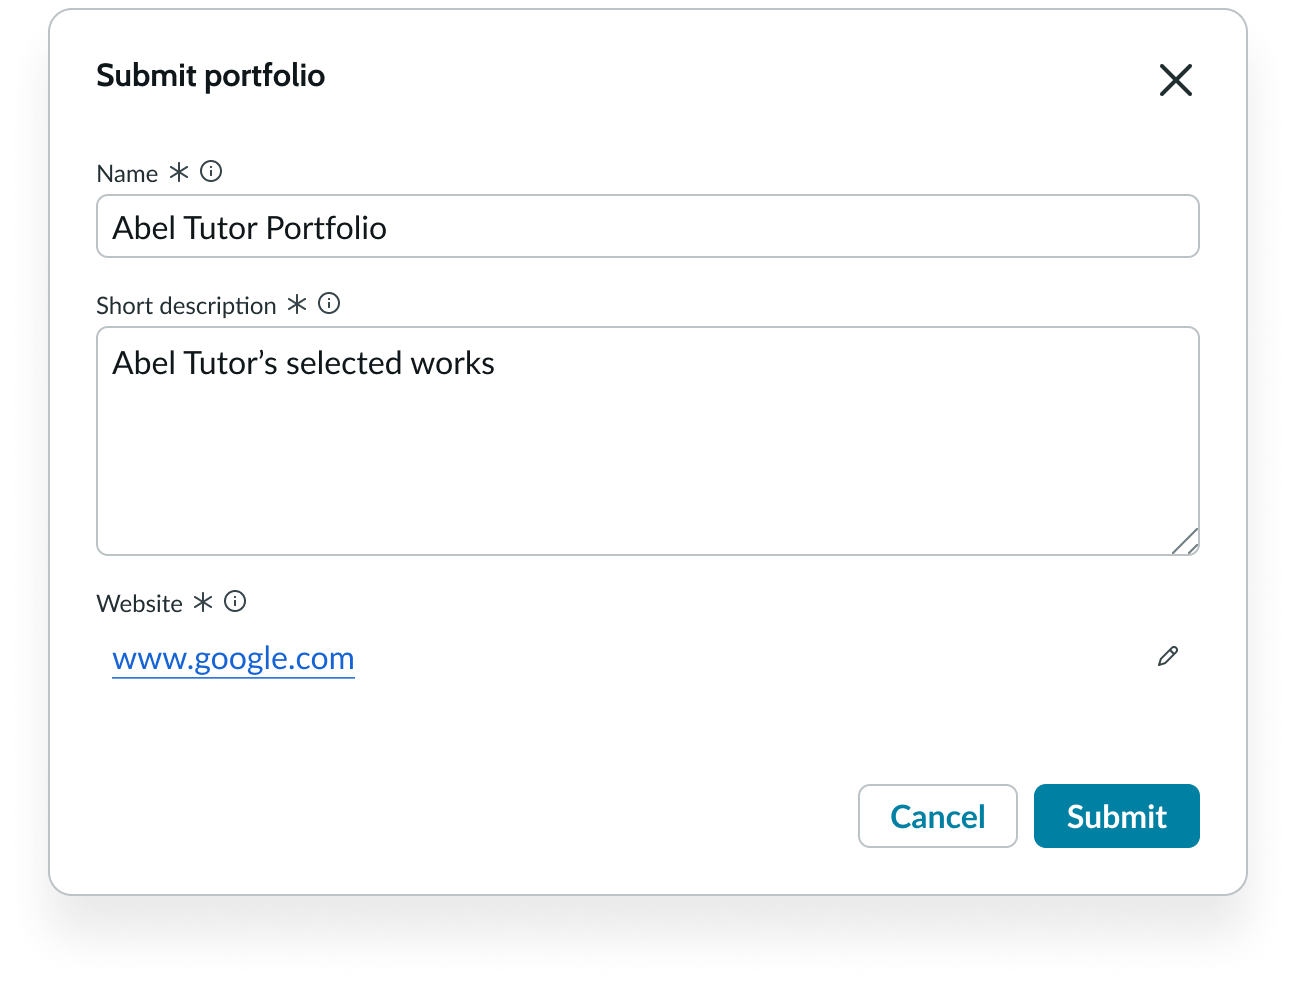Image resolution: width=1296 pixels, height=984 pixels.
Task: Select the Name field label
Action: pyautogui.click(x=127, y=172)
